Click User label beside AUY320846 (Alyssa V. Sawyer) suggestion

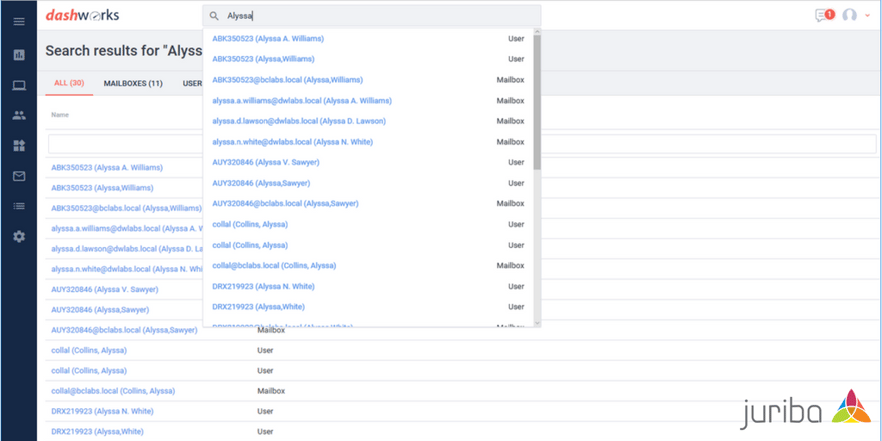516,163
